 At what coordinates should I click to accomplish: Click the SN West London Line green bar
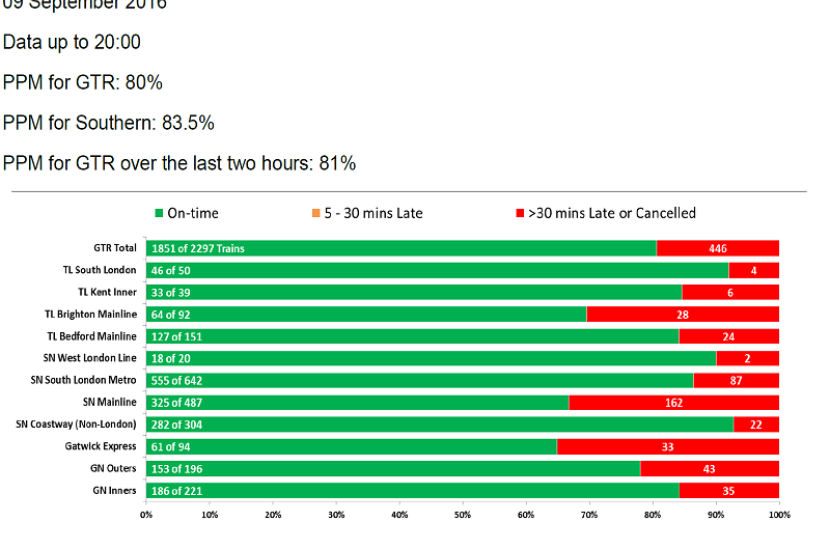(x=431, y=358)
